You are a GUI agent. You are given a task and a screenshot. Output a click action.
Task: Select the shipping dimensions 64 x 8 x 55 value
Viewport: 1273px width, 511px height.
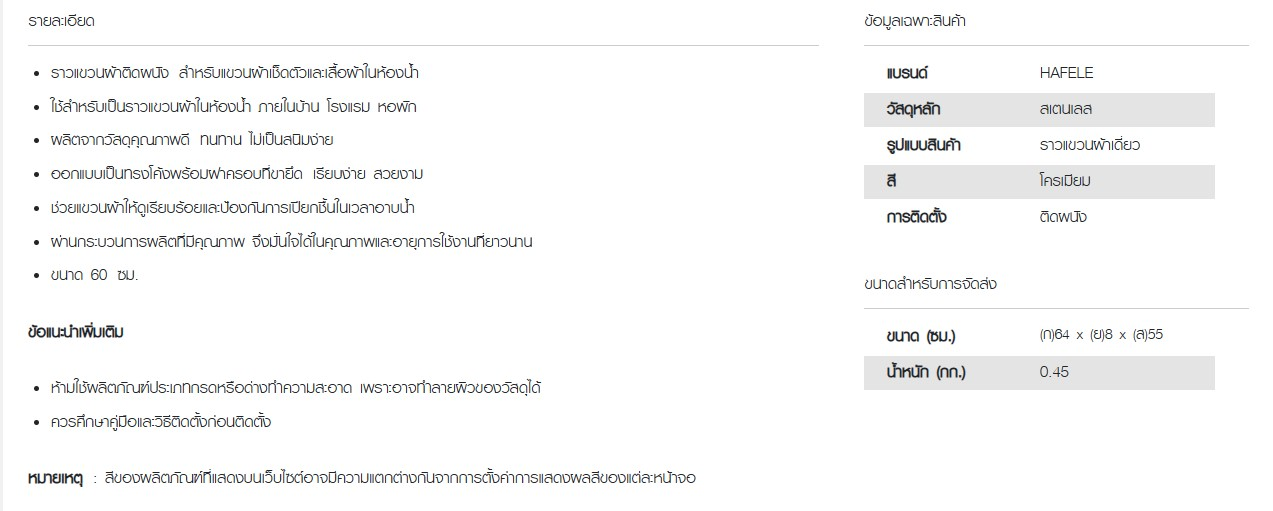pyautogui.click(x=1101, y=335)
